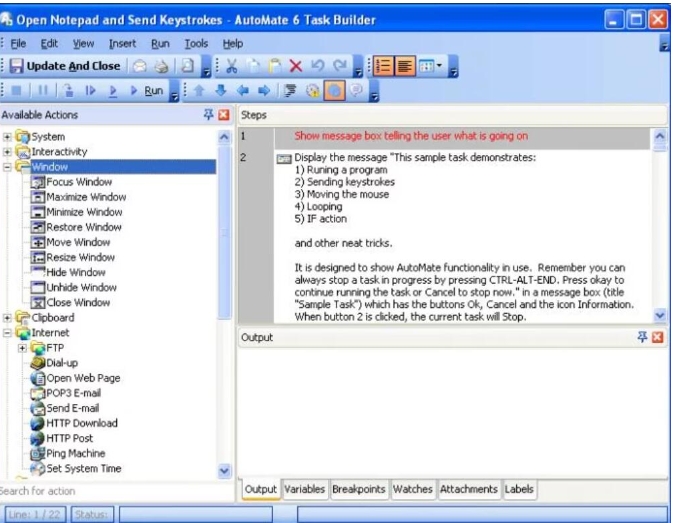The width and height of the screenshot is (673, 523).
Task: Click the email envelope toolbar icon
Action: point(139,66)
